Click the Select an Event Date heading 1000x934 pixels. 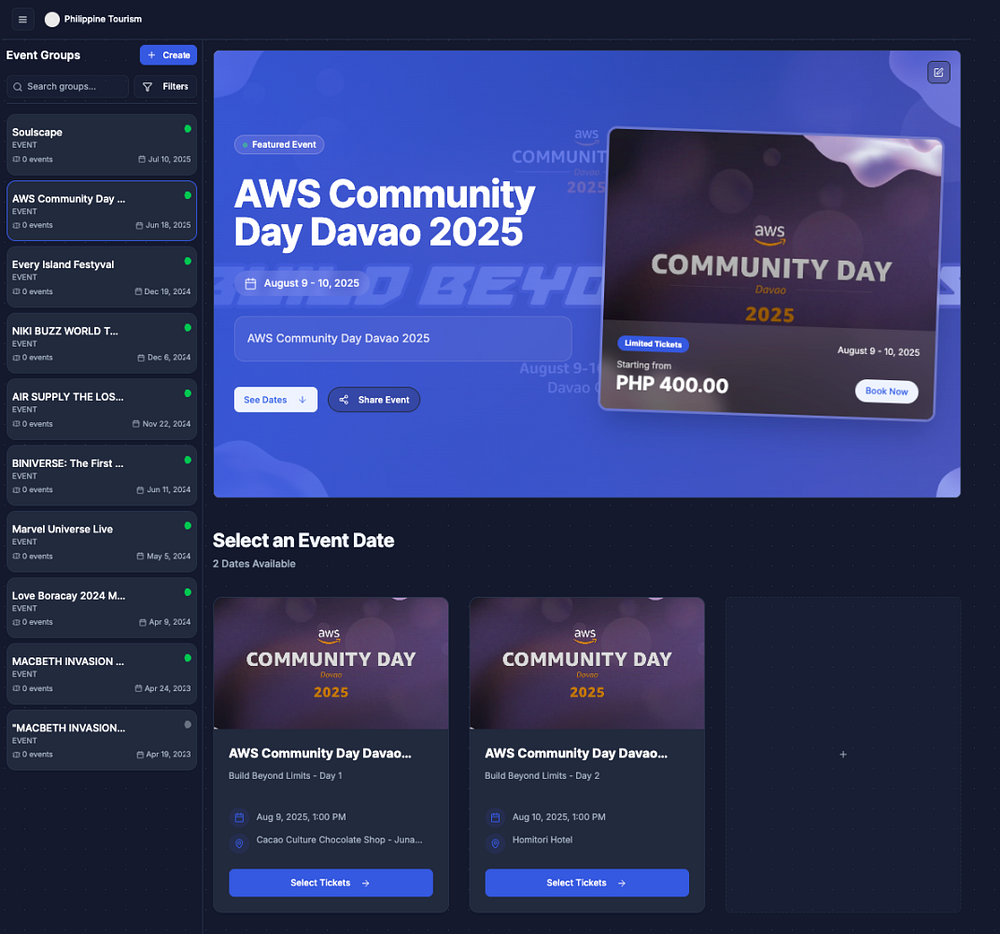[303, 541]
